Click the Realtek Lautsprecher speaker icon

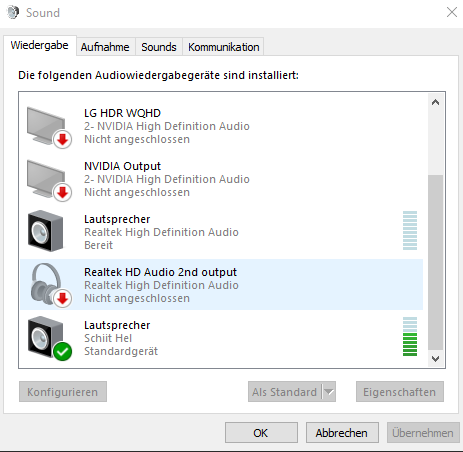tap(45, 231)
